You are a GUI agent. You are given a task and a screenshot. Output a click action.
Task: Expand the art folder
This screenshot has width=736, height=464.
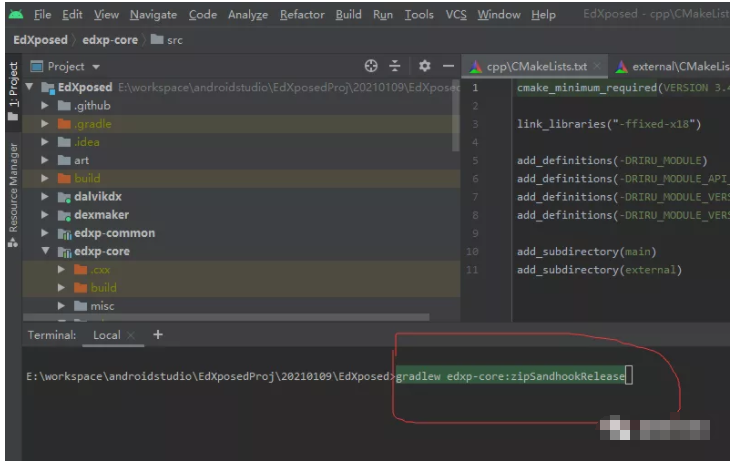coord(45,160)
